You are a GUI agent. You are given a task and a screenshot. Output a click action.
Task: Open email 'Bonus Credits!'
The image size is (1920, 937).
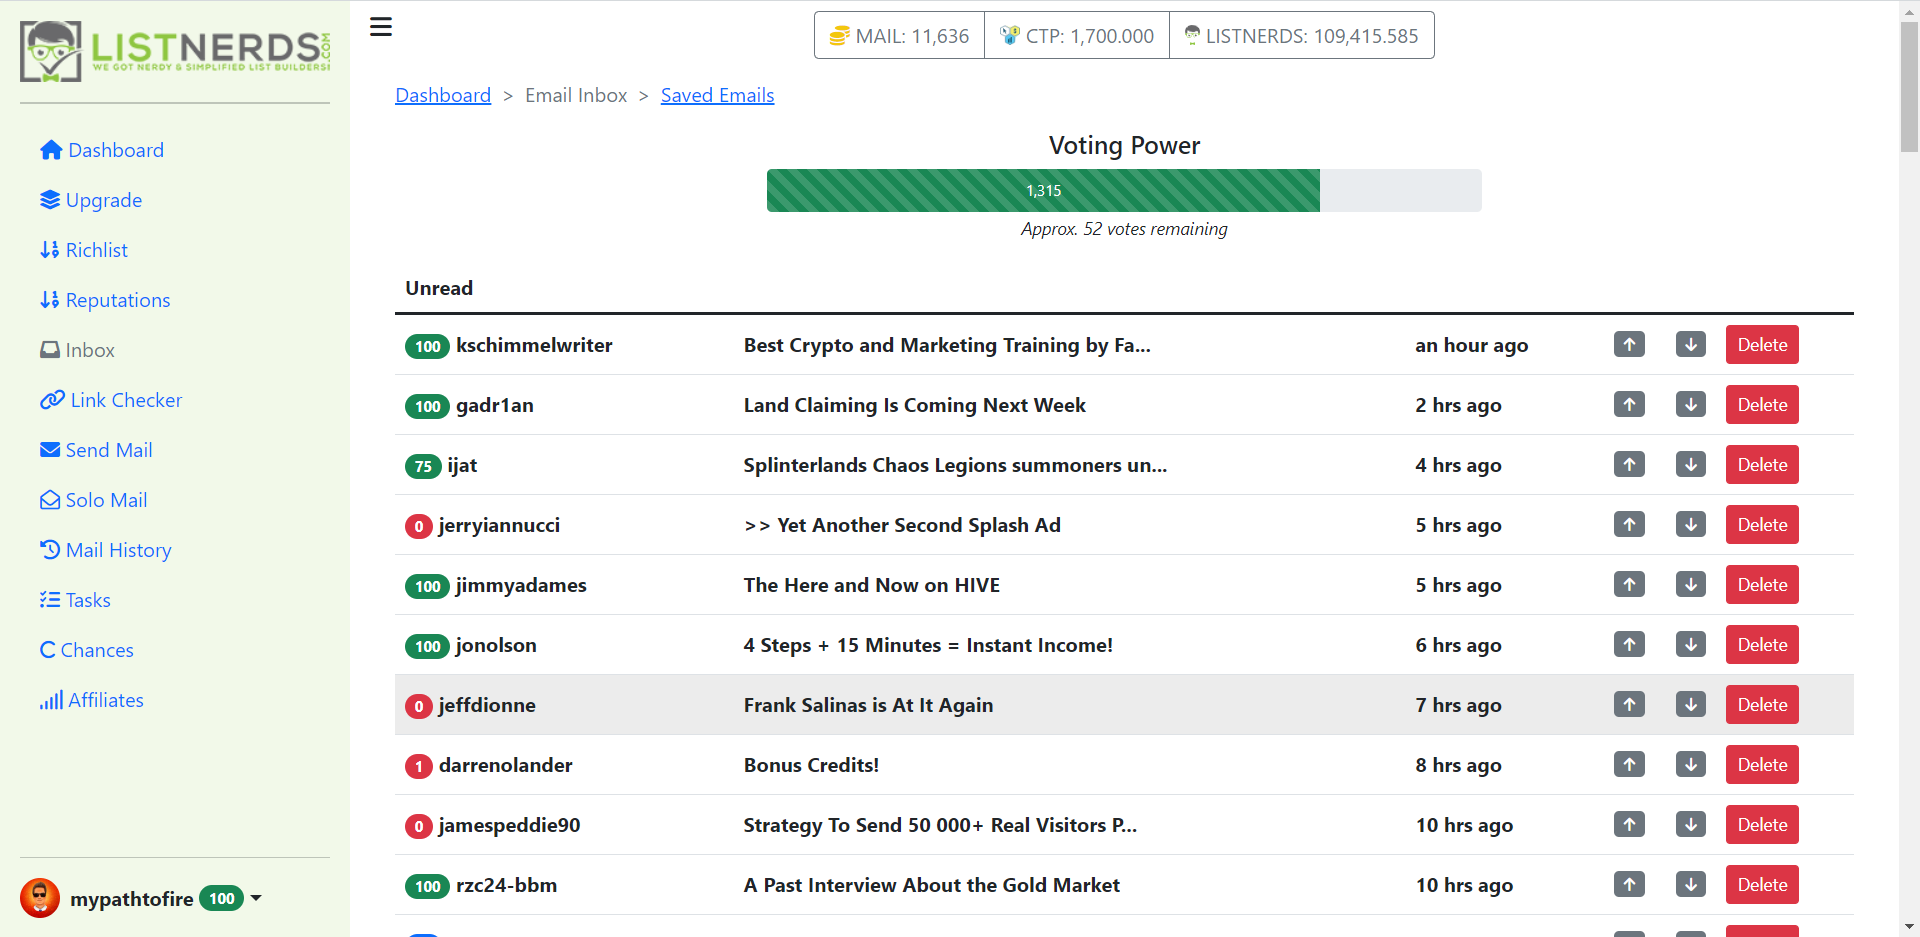[x=811, y=765]
